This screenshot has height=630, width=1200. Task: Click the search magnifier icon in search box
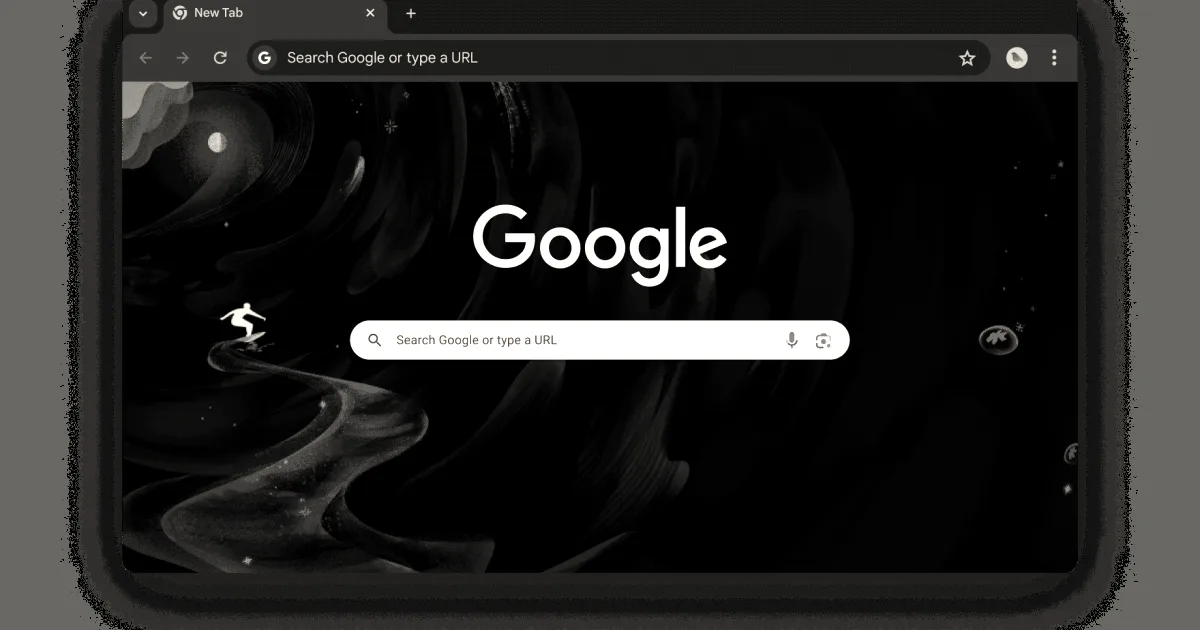[375, 340]
